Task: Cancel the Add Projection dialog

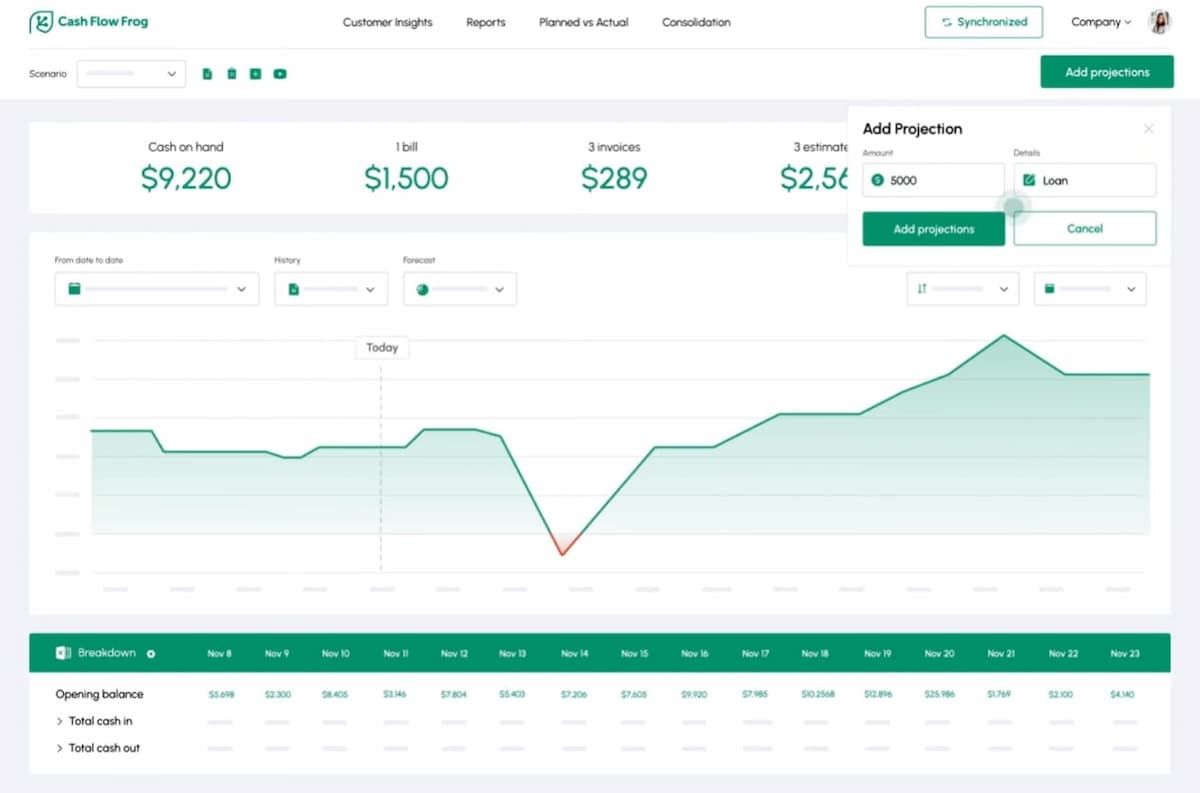Action: tap(1084, 228)
